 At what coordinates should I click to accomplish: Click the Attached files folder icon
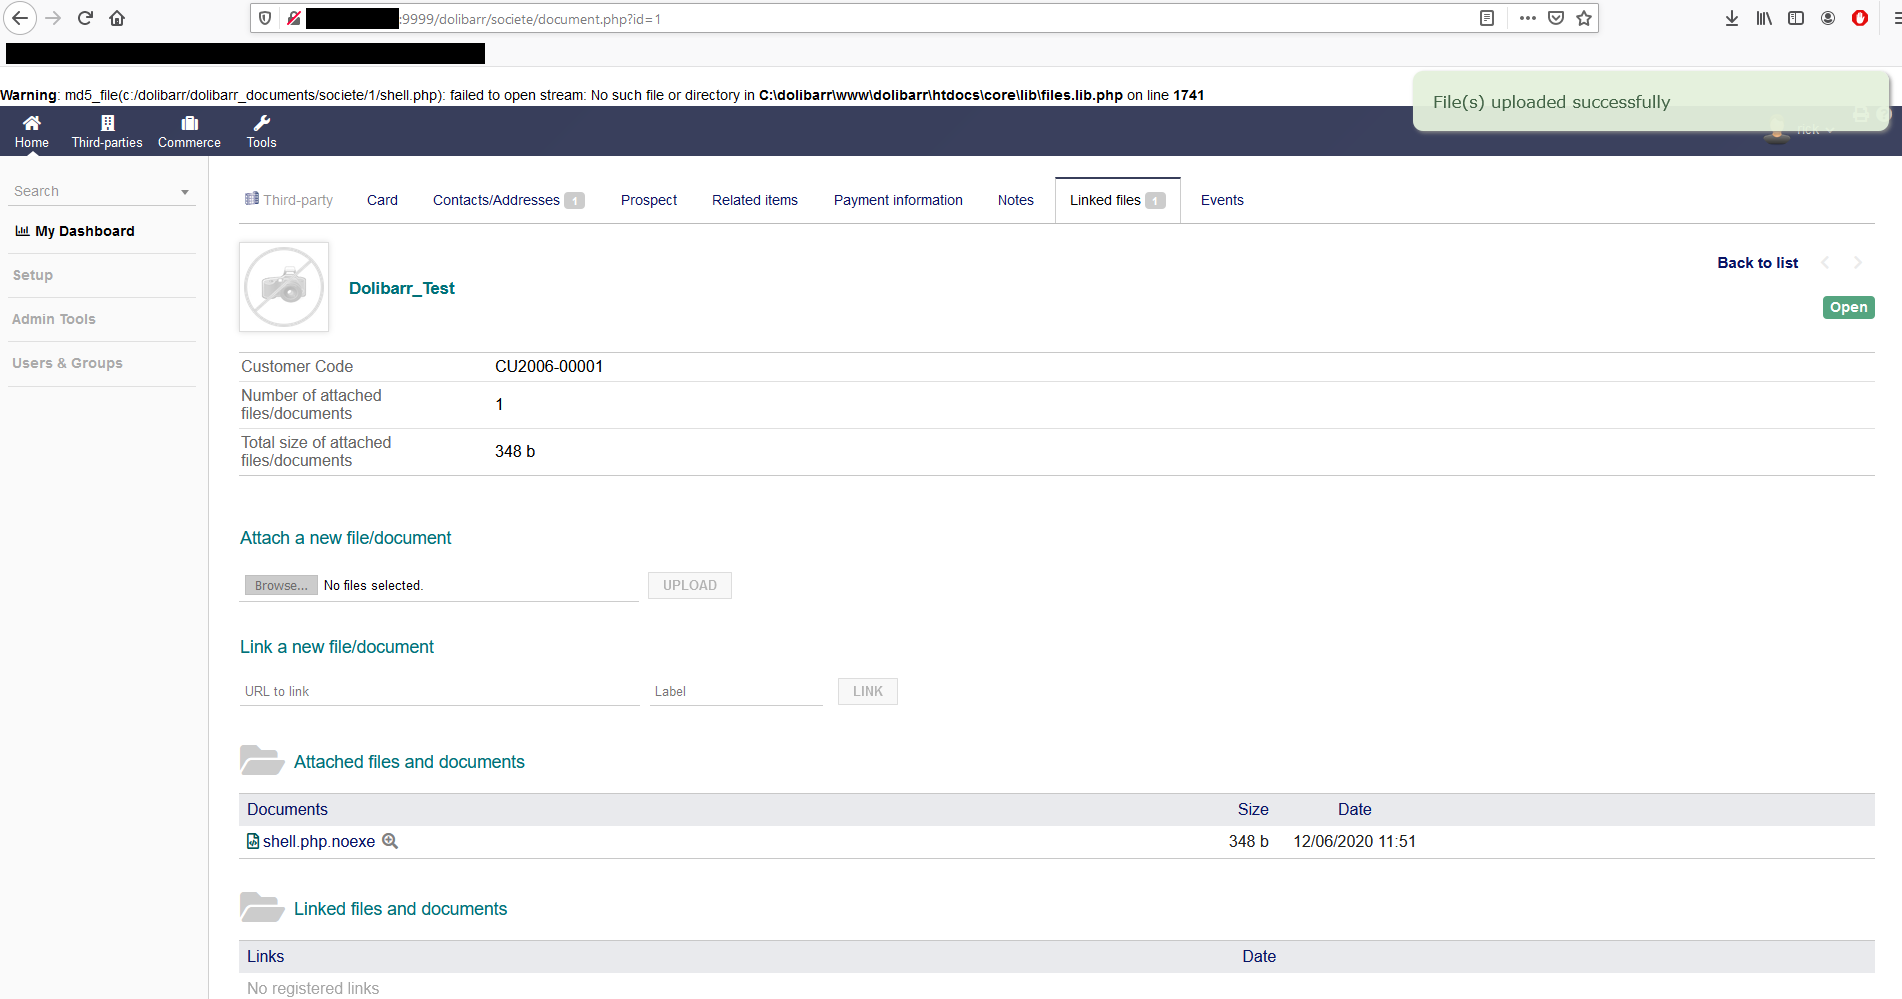point(262,760)
